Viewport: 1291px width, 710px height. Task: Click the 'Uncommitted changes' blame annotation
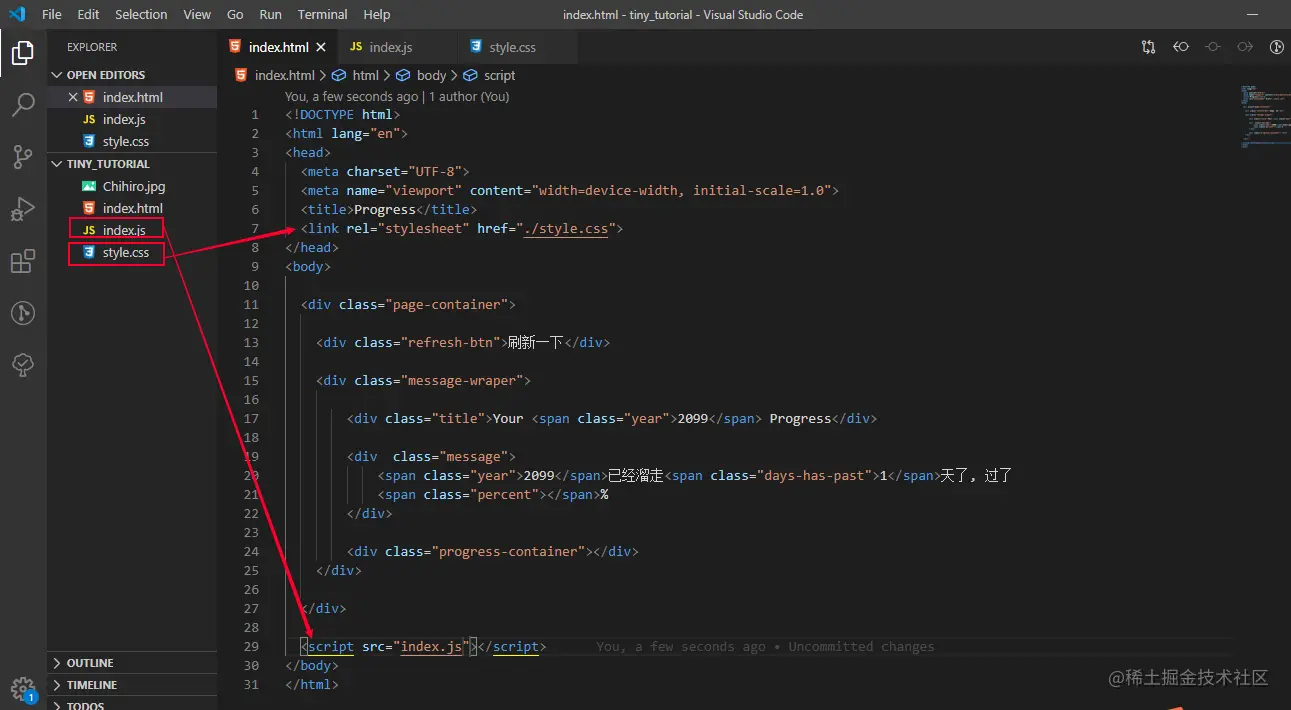[x=861, y=647]
